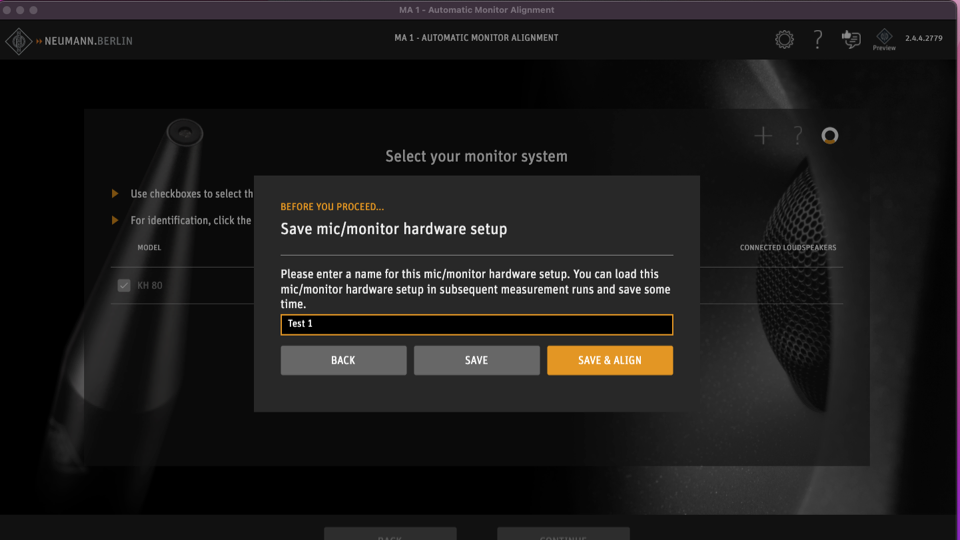The width and height of the screenshot is (960, 540).
Task: Click the KH 80 model label
Action: click(149, 285)
